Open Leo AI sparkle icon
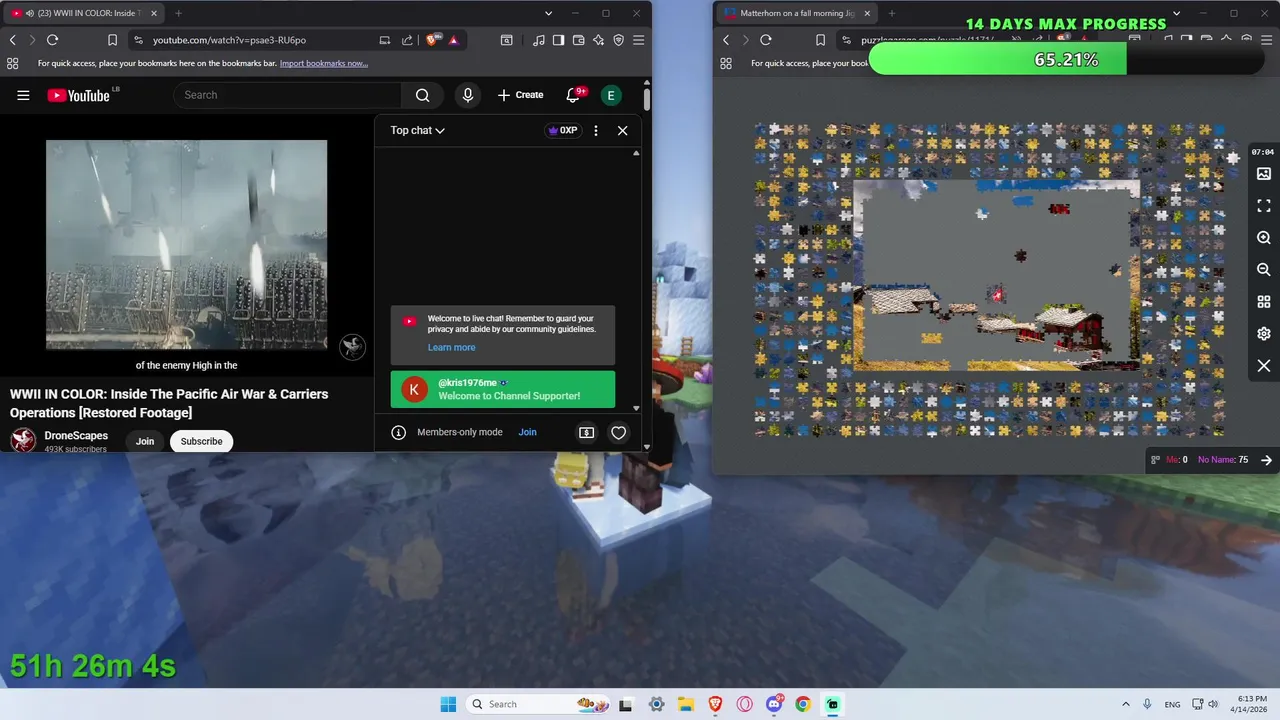The width and height of the screenshot is (1280, 720). [598, 40]
